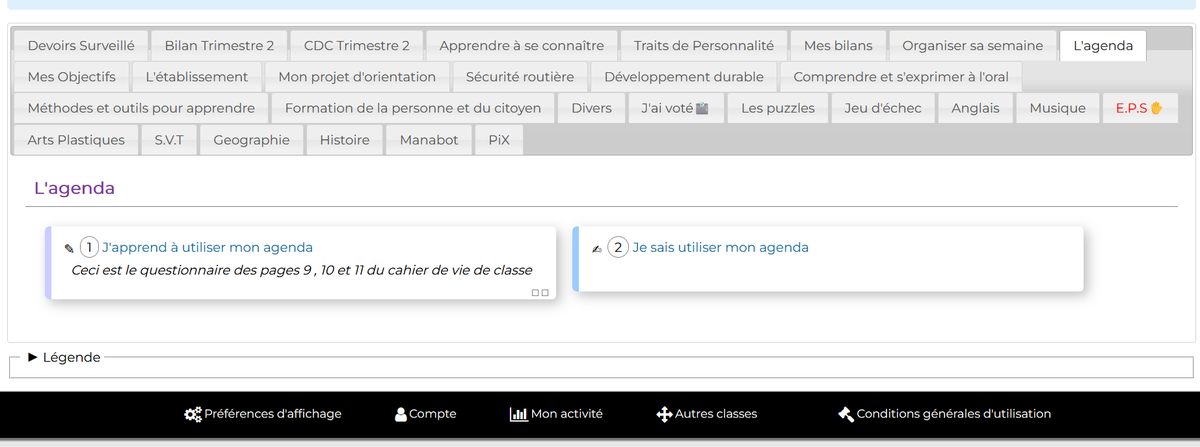Switch to the L'établissement tab
Image resolution: width=1200 pixels, height=447 pixels.
pos(197,76)
